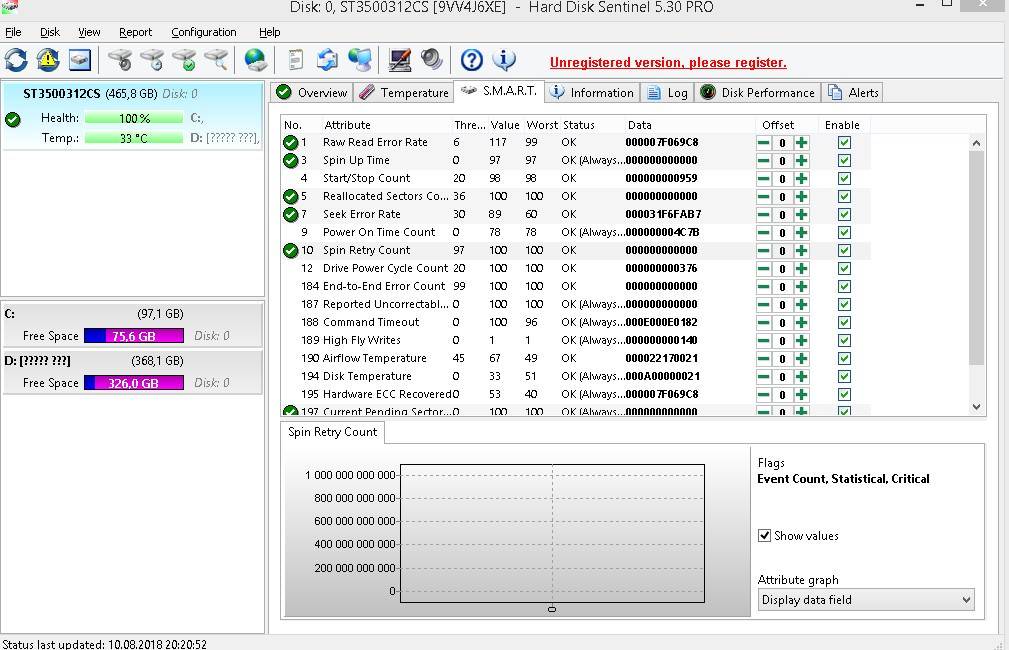
Task: Toggle the Show values checkbox
Action: [765, 536]
